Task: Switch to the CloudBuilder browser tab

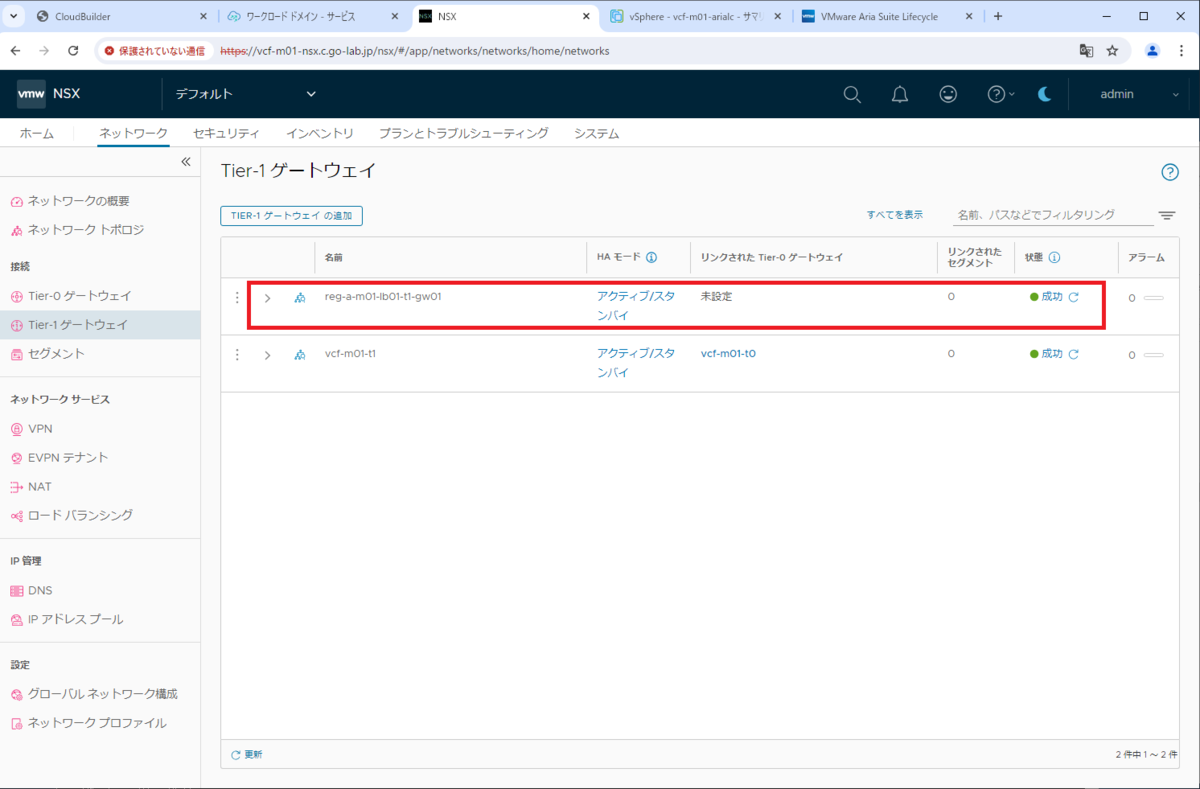Action: pyautogui.click(x=118, y=17)
